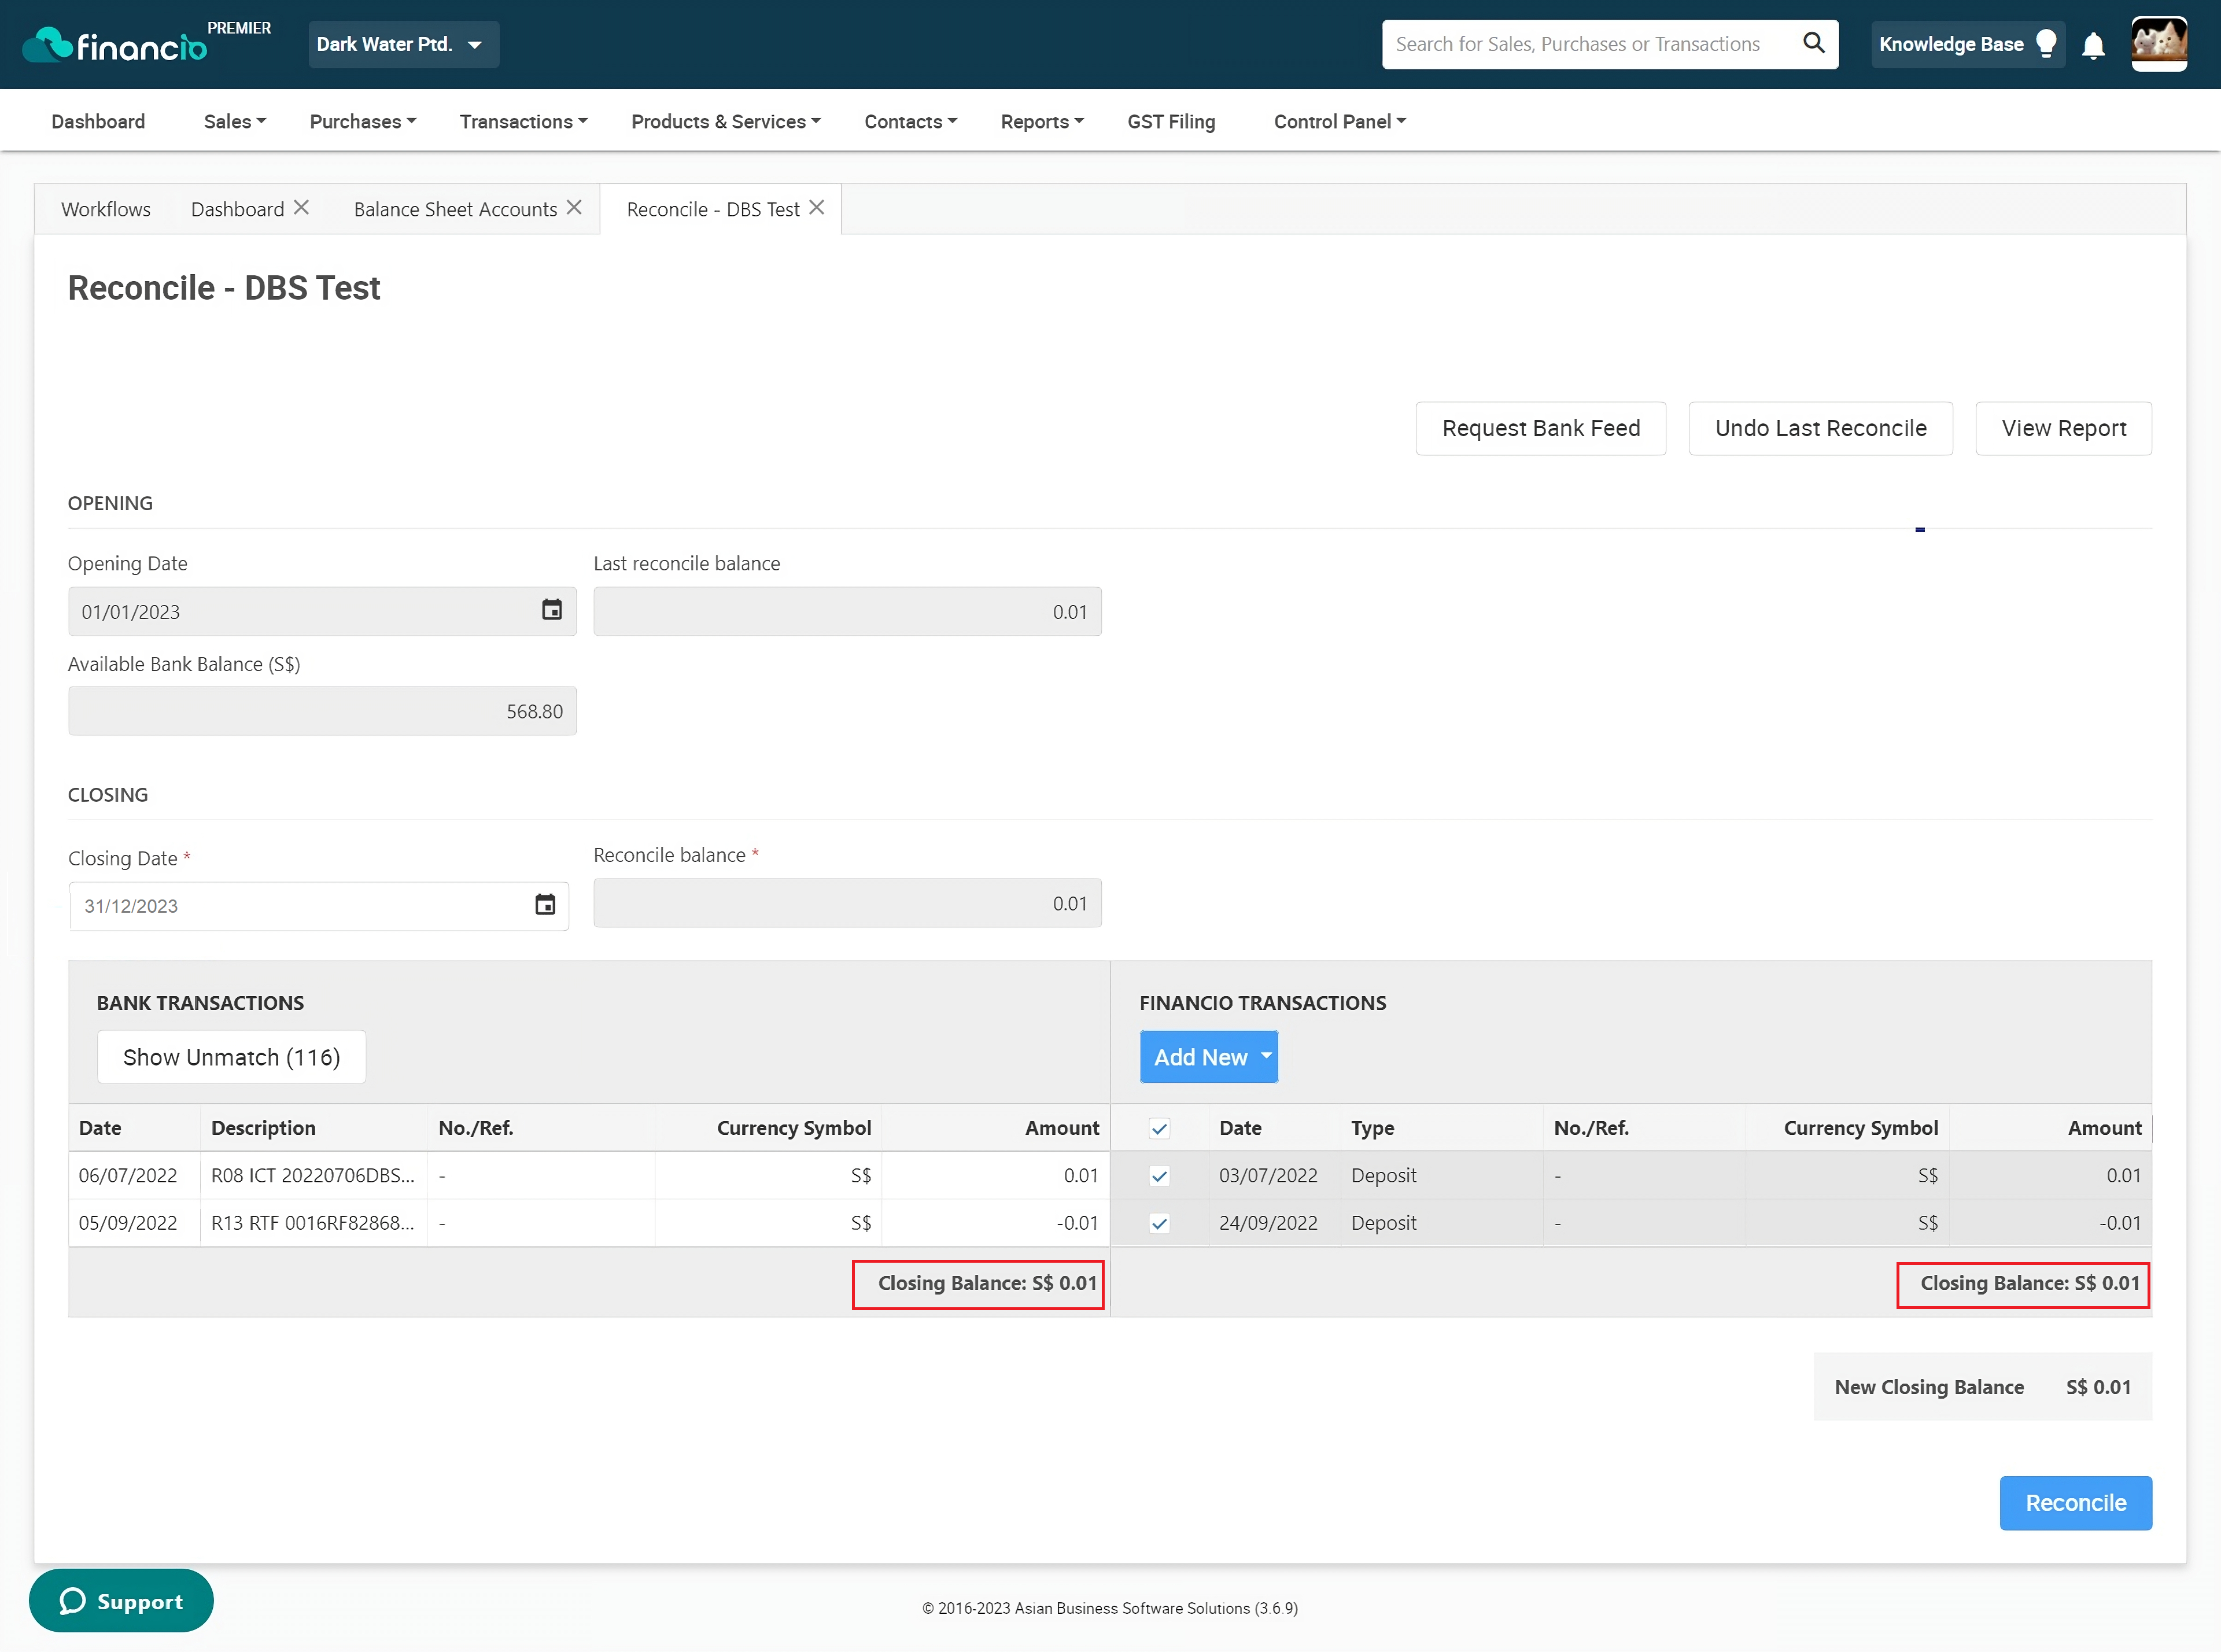The width and height of the screenshot is (2221, 1652).
Task: Expand Products & Services menu
Action: click(x=726, y=121)
